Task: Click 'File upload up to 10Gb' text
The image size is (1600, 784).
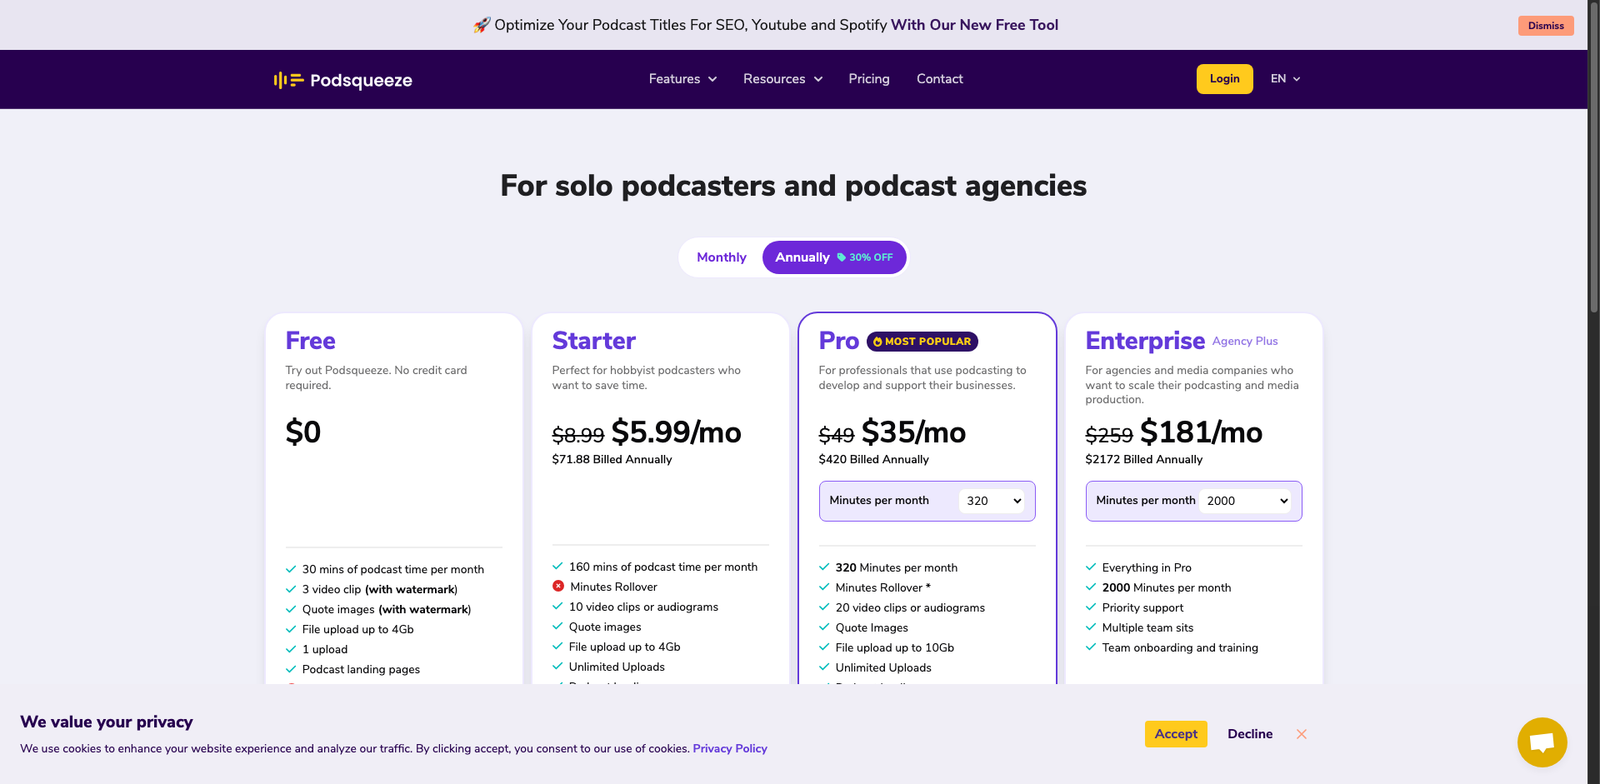Action: tap(895, 647)
